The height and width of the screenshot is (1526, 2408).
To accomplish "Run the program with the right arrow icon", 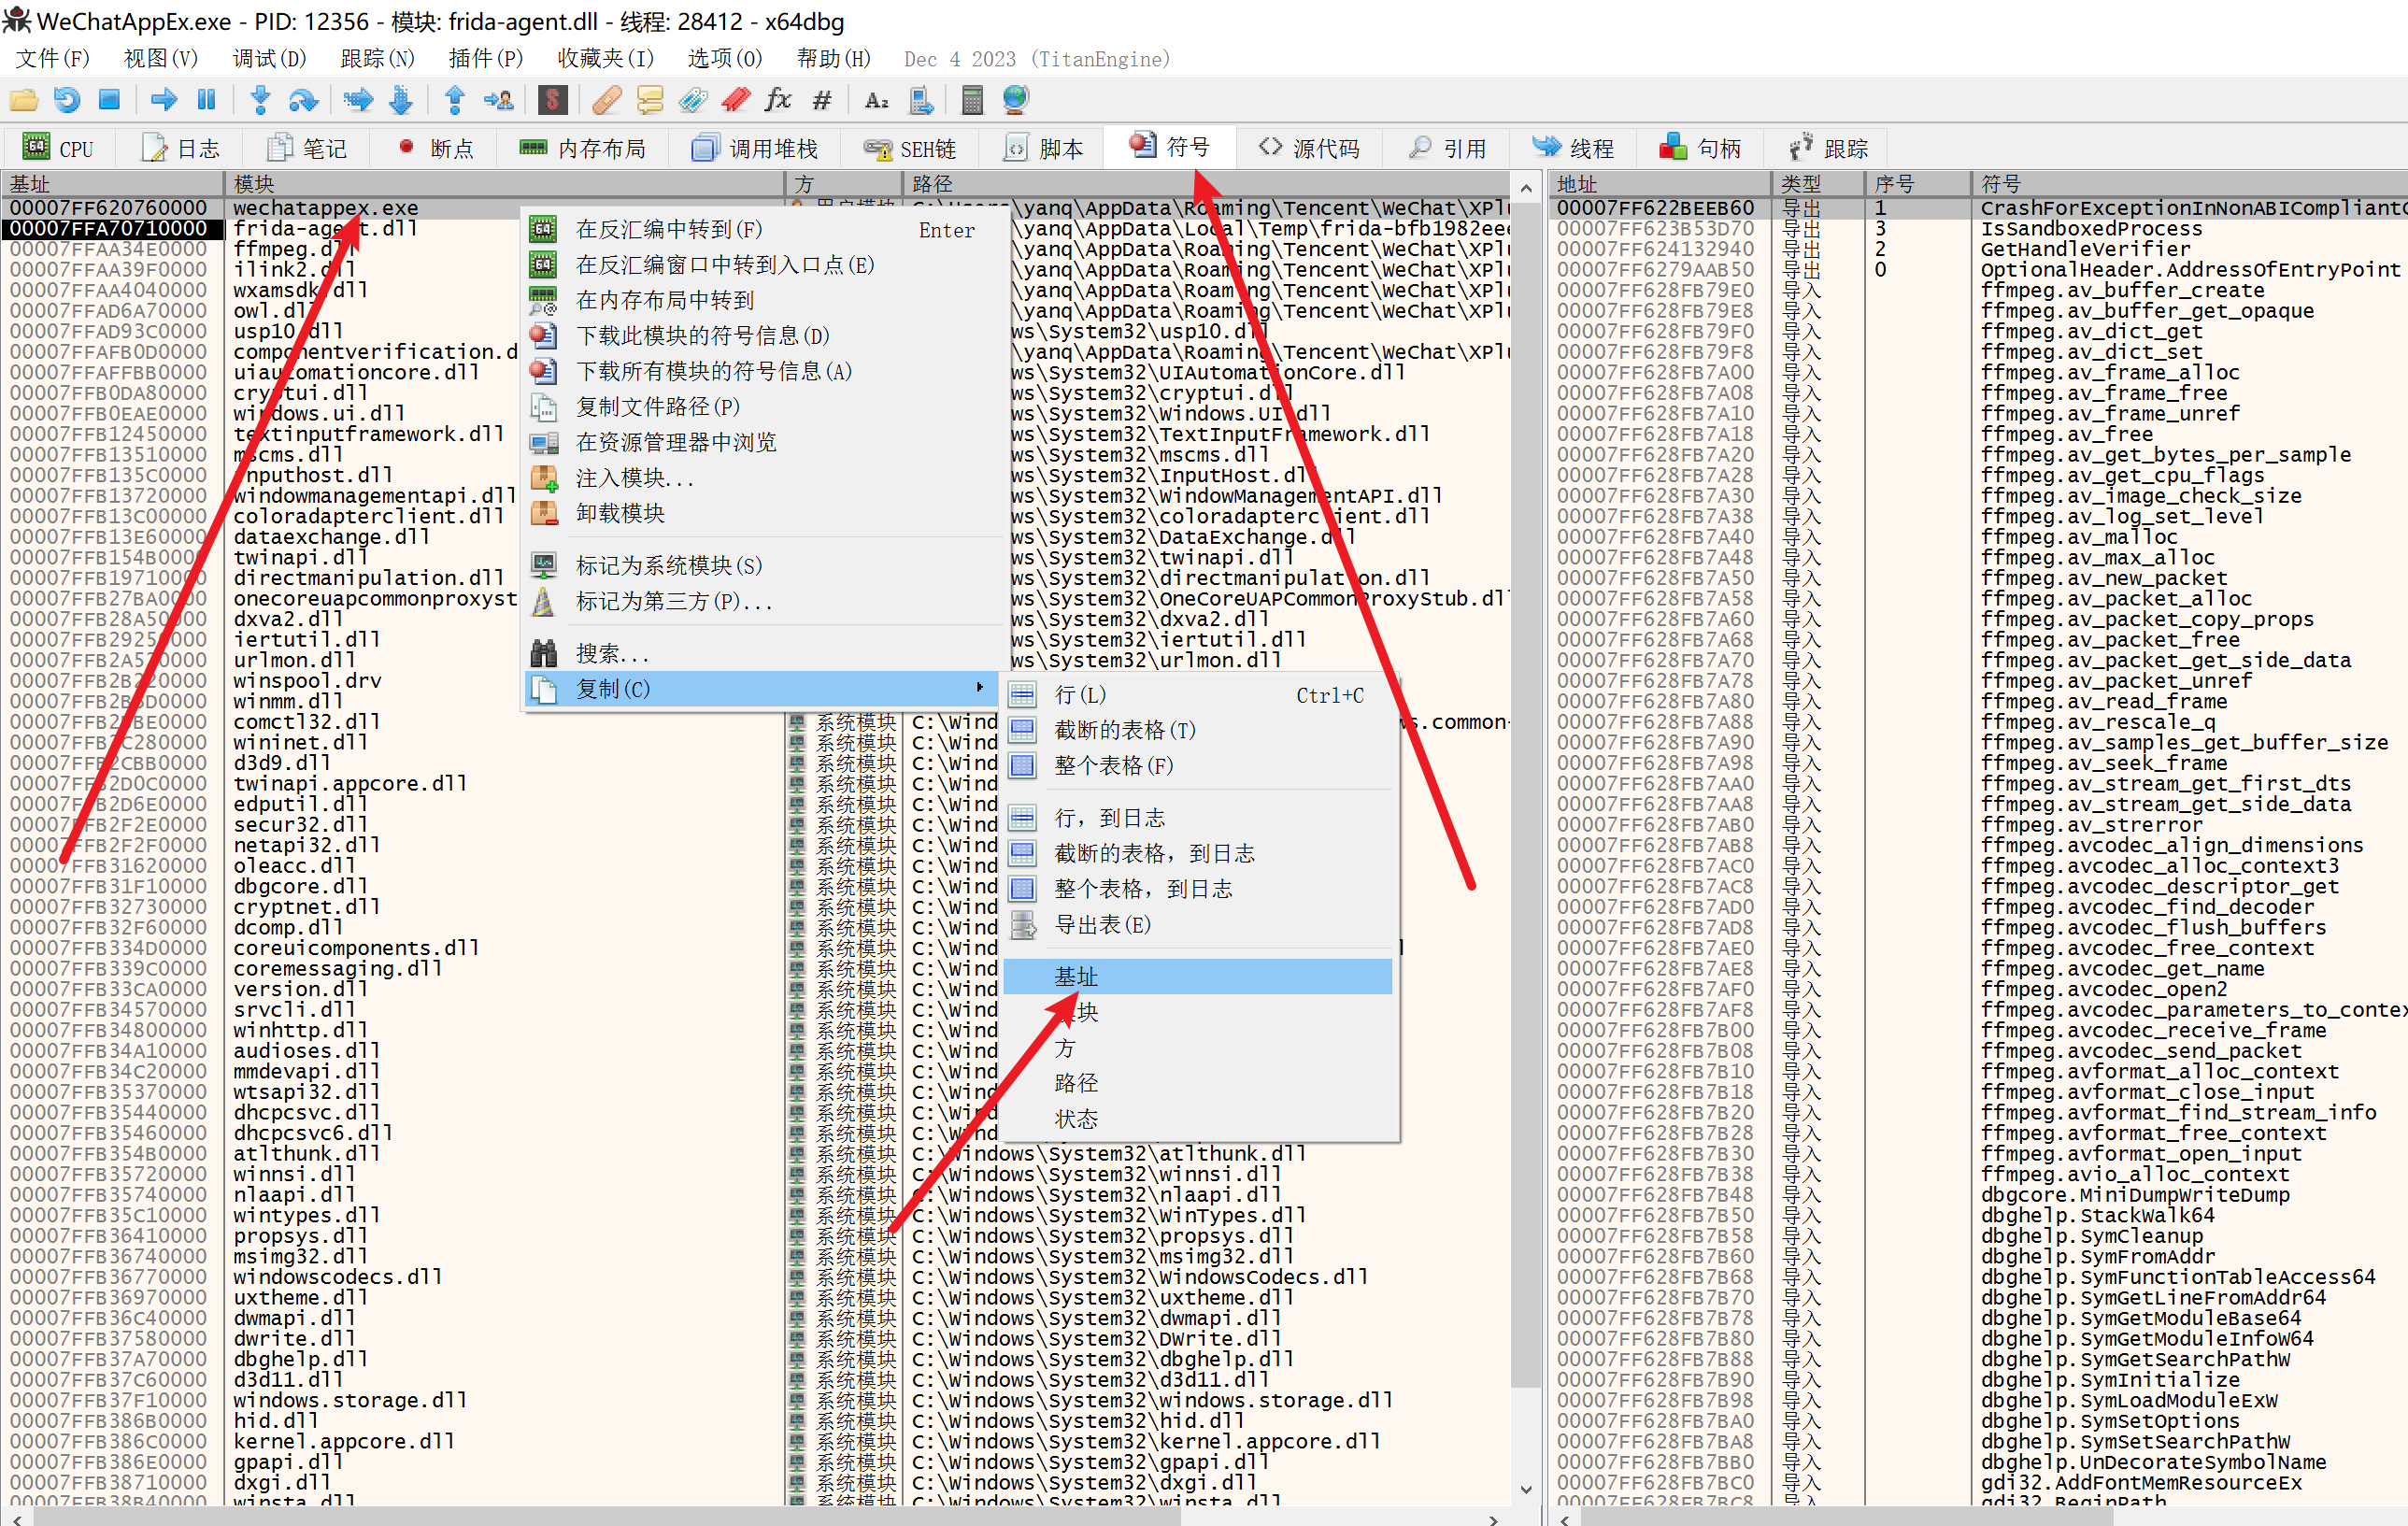I will 164,99.
